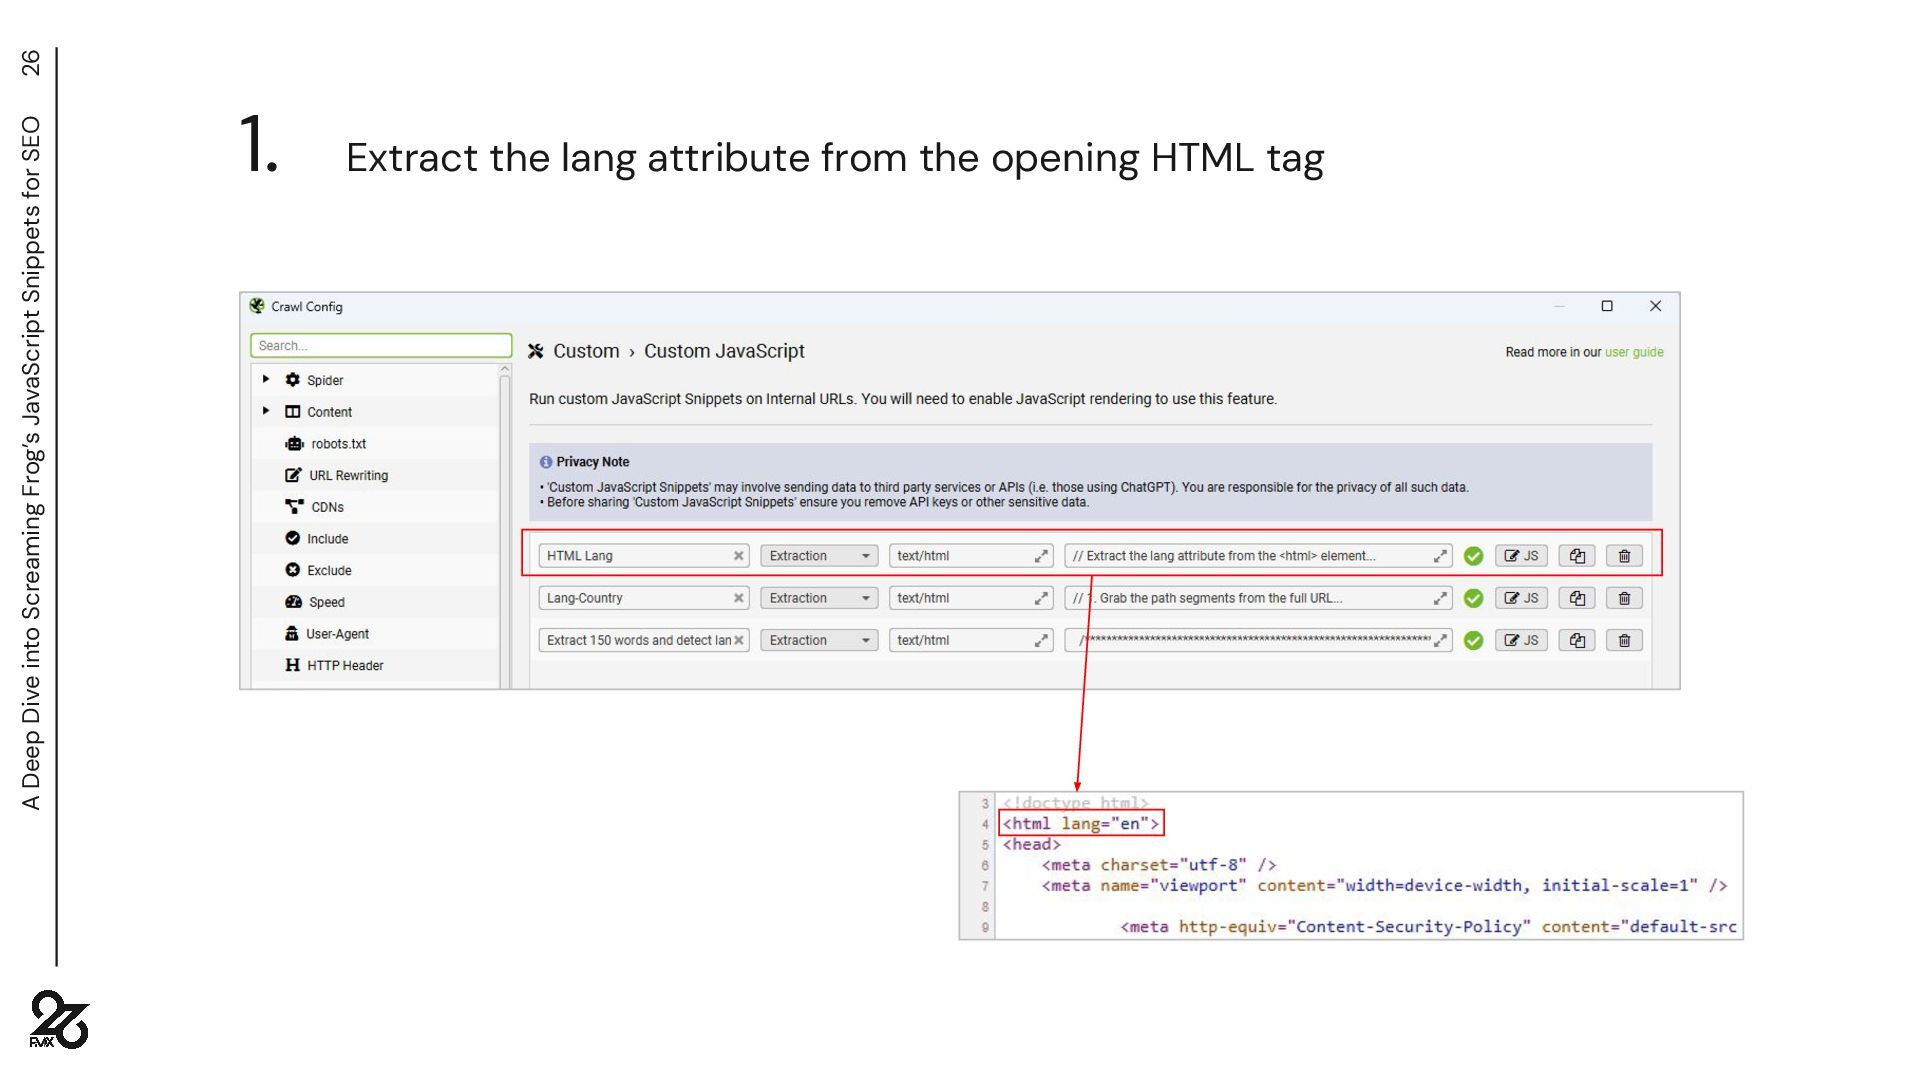
Task: Select robots.txt settings
Action: (338, 444)
